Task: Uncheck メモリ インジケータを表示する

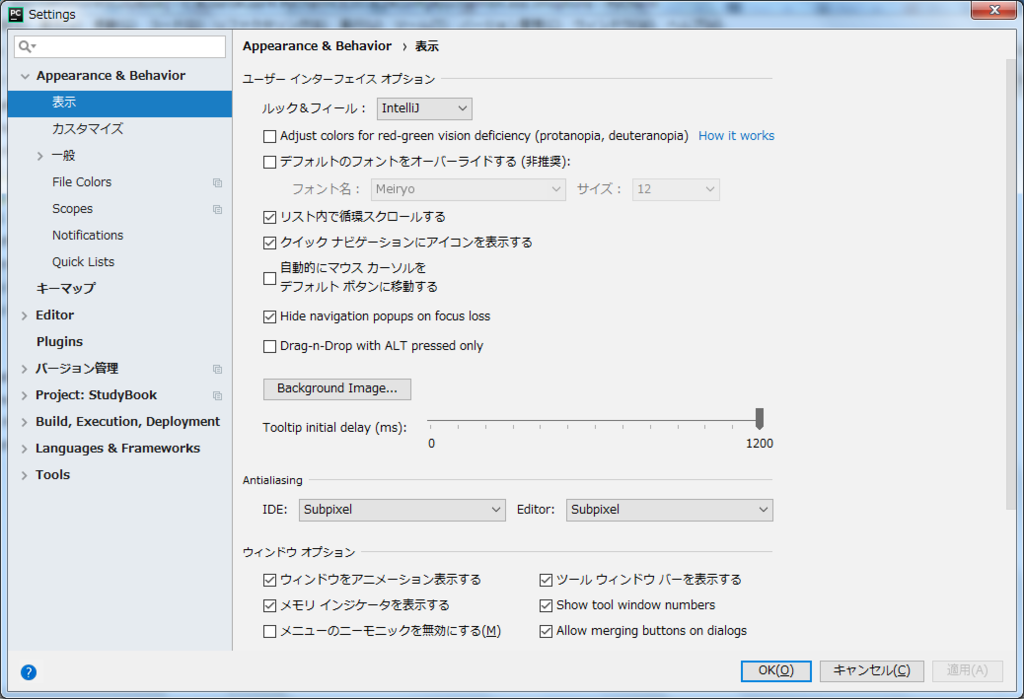Action: 269,606
